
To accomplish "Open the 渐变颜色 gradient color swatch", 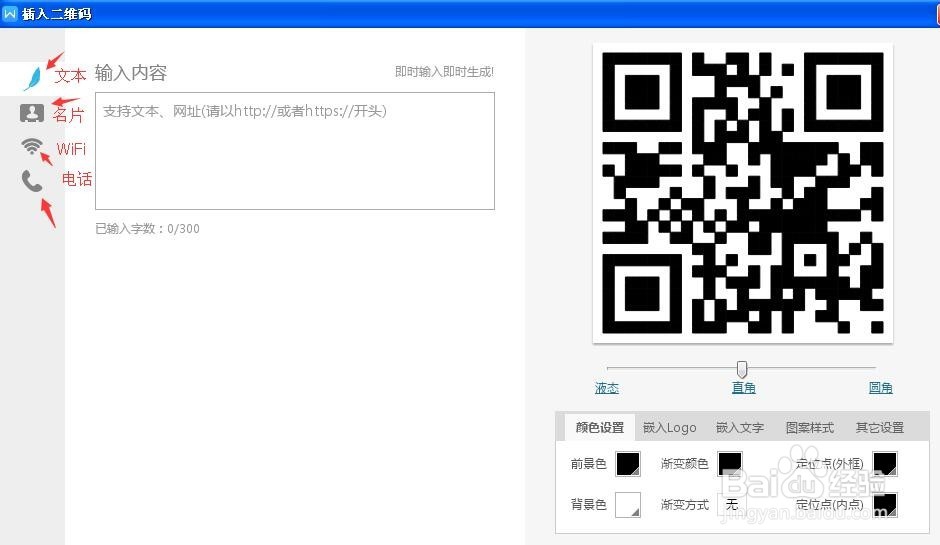I will point(730,464).
